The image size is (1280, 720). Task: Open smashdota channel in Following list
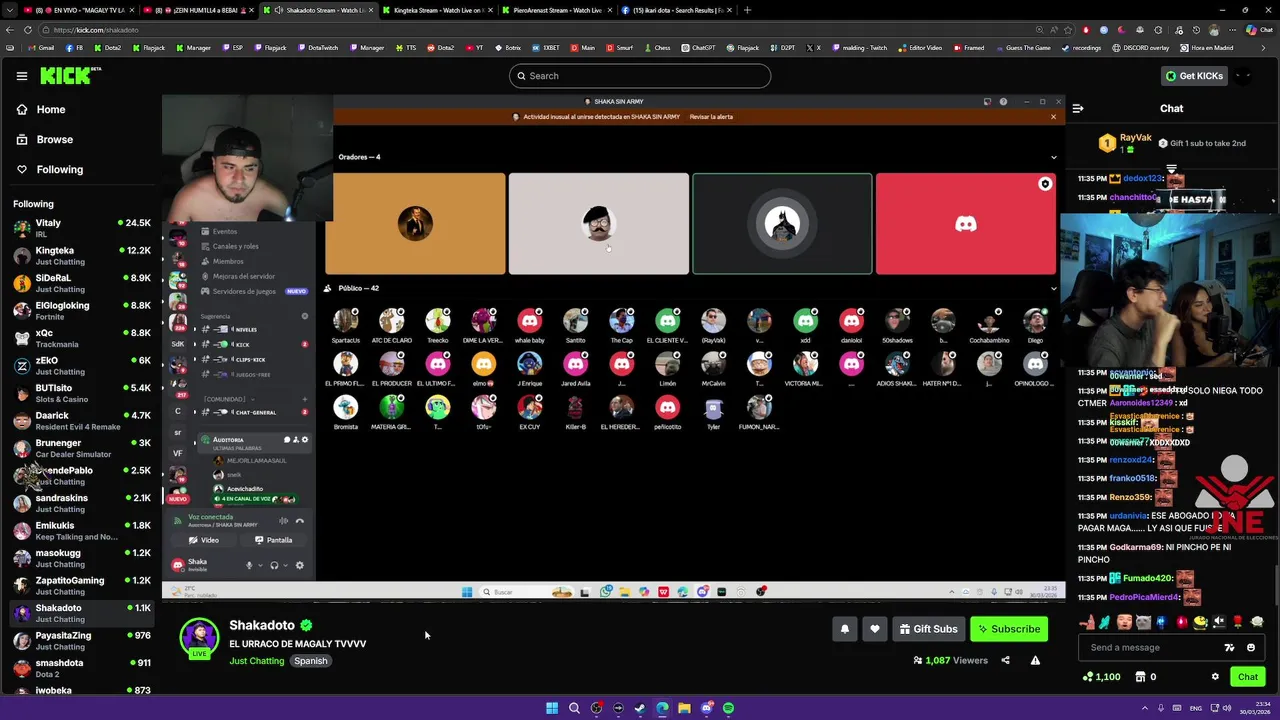80,668
